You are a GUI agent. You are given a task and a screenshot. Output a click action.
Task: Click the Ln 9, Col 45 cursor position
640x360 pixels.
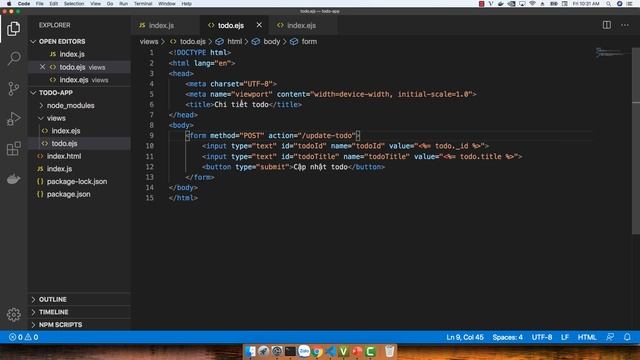point(465,337)
